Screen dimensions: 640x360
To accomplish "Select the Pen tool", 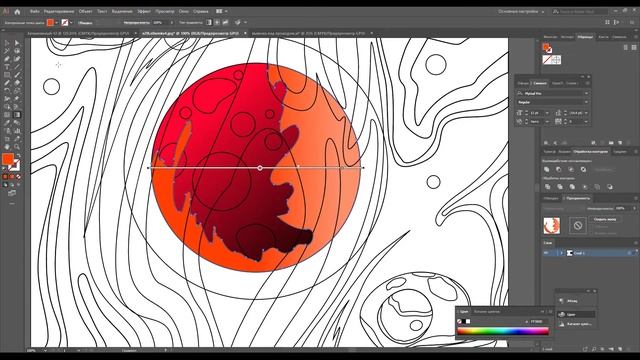I will click(7, 59).
